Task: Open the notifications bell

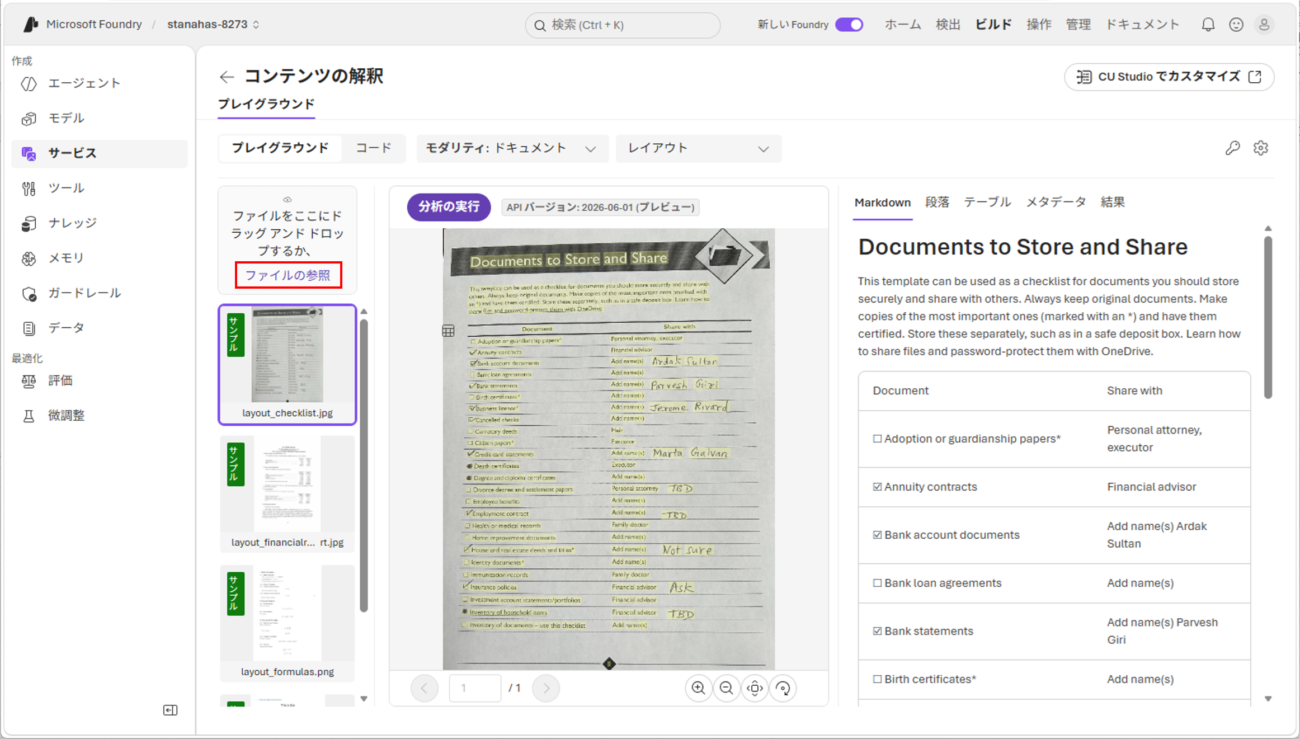Action: pos(1208,25)
